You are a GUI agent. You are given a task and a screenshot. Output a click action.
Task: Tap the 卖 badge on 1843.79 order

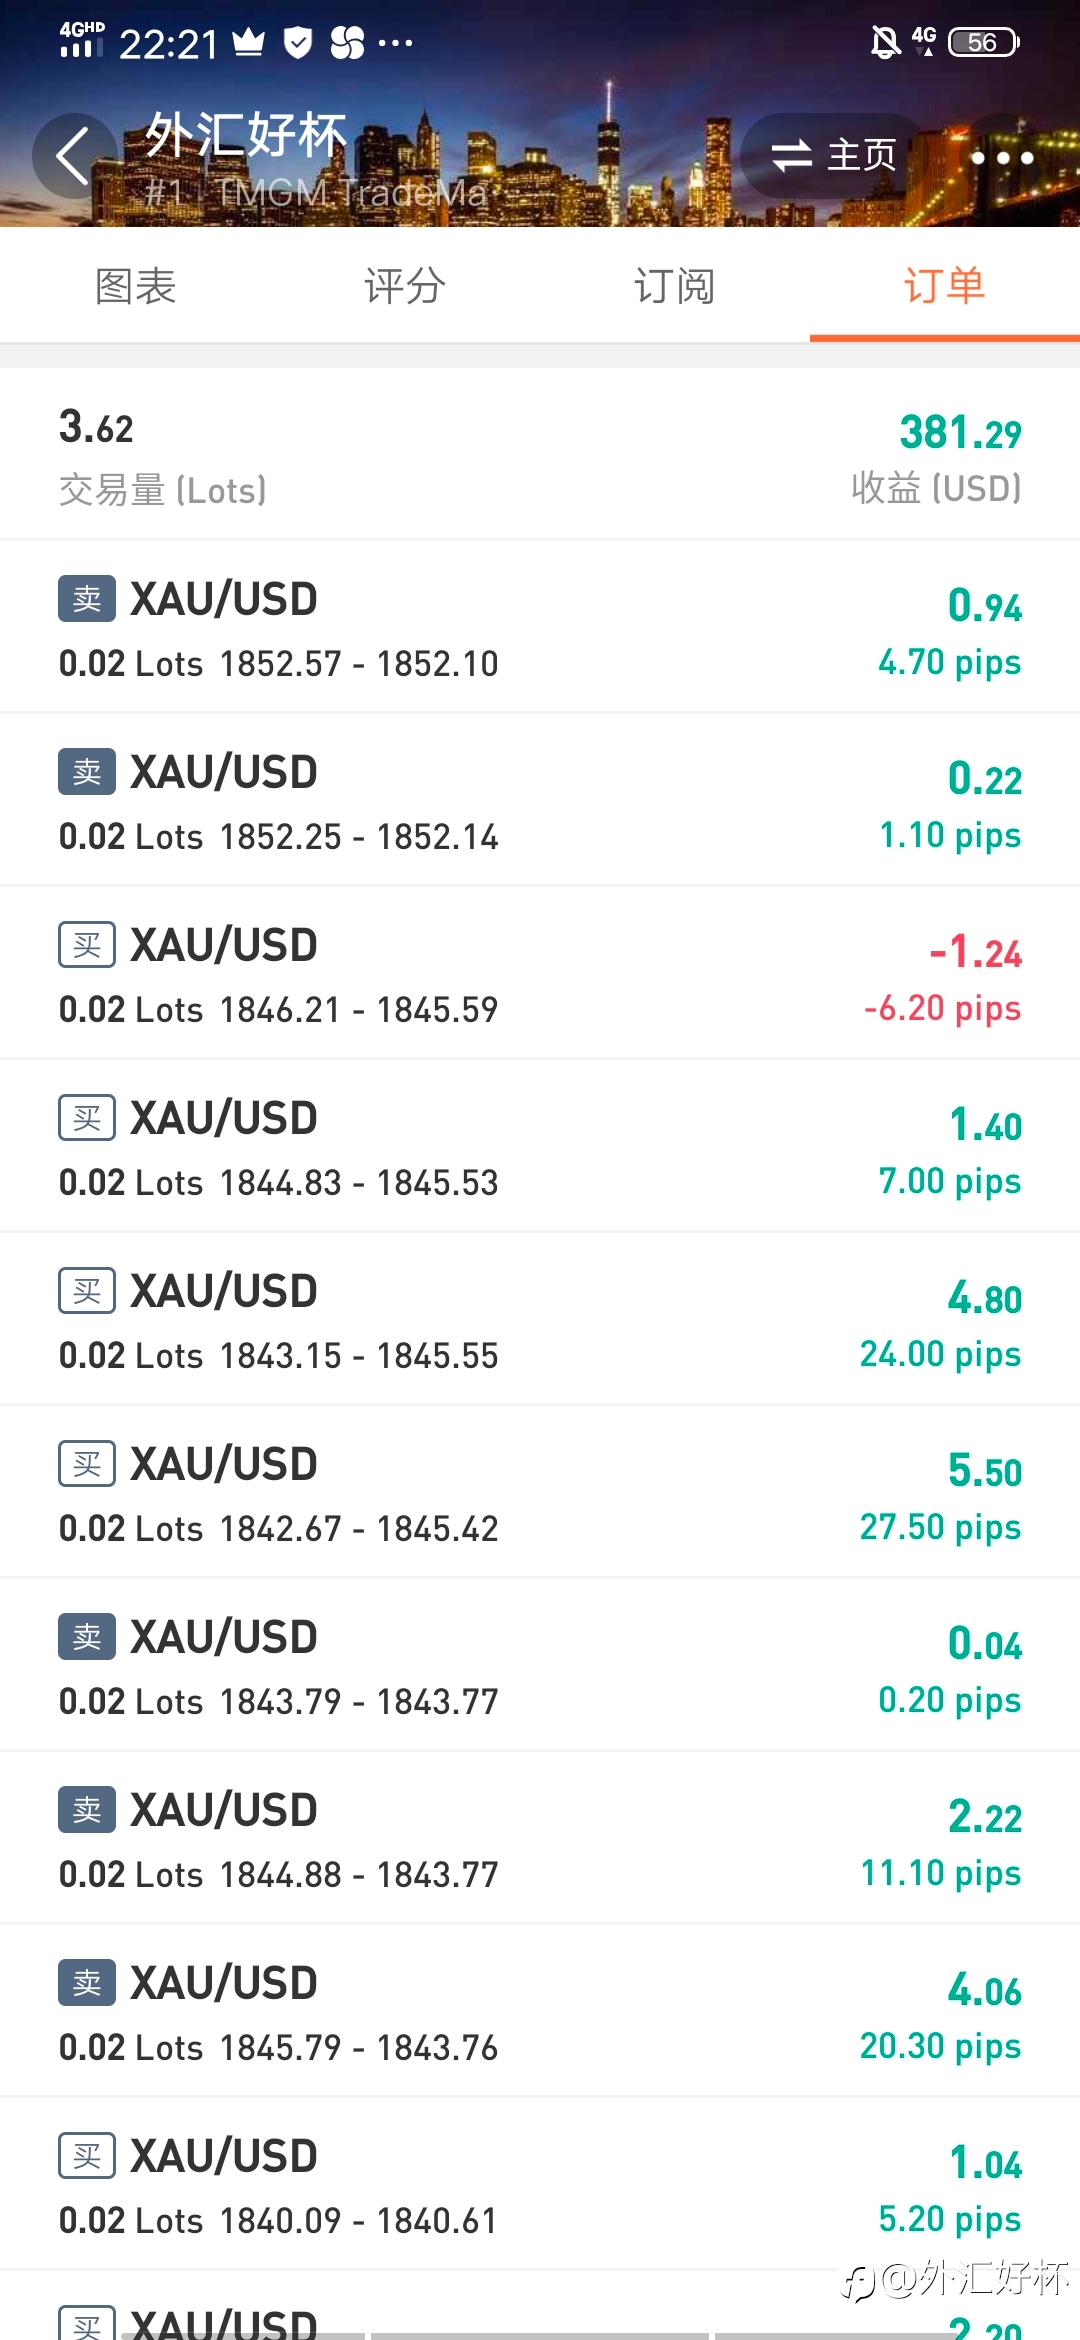(x=87, y=1637)
